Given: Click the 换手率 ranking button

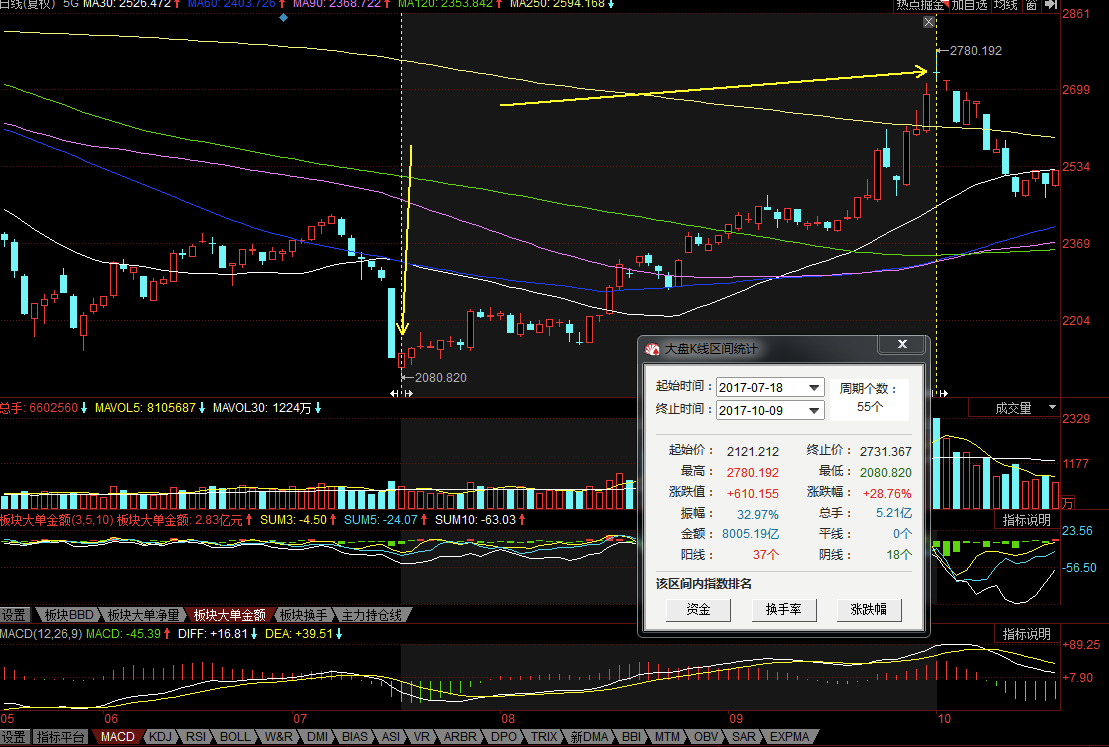Looking at the screenshot, I should pos(783,609).
